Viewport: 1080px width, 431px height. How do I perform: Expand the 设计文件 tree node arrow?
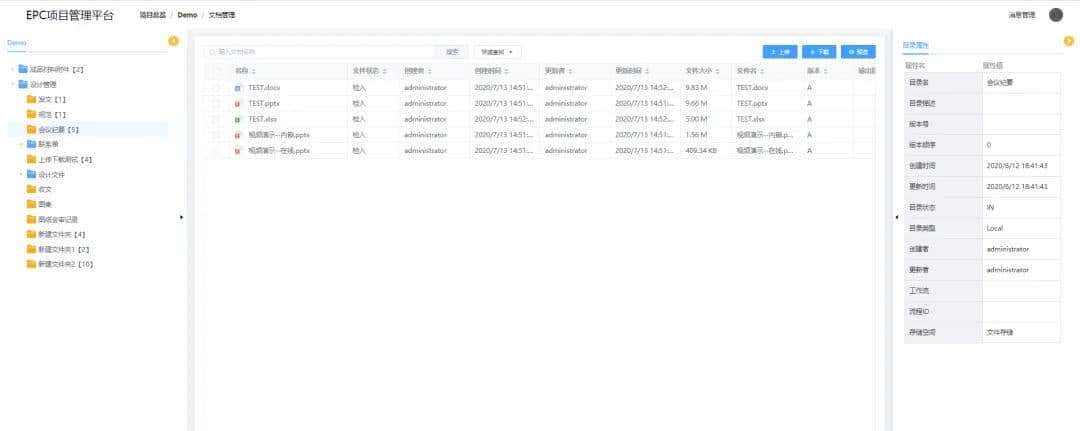click(21, 175)
